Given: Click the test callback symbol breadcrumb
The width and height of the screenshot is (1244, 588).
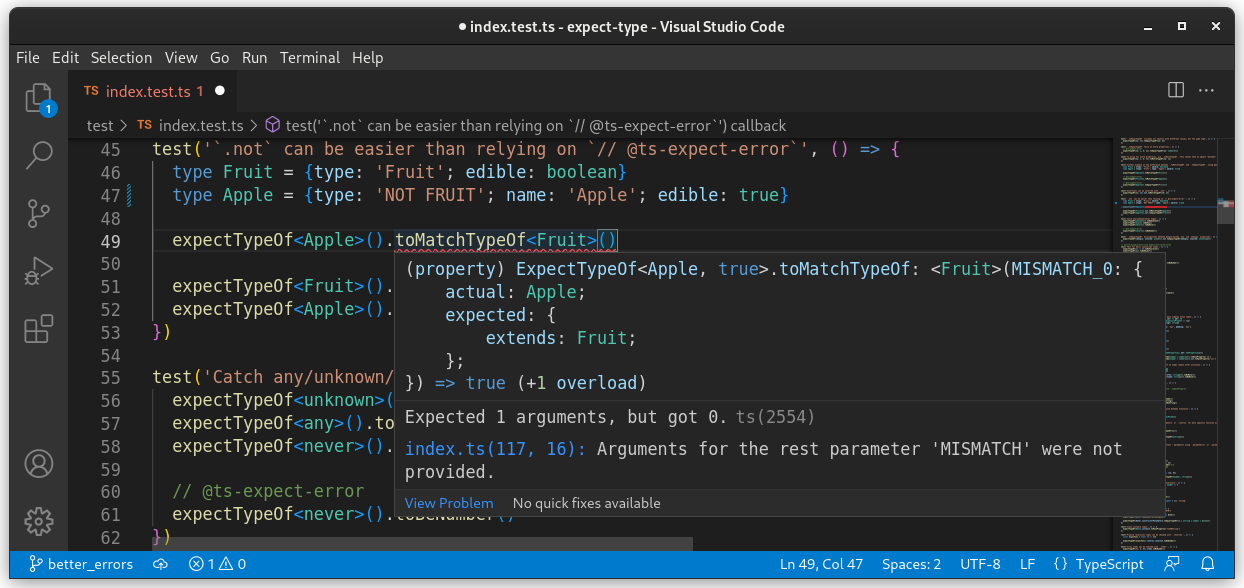Looking at the screenshot, I should (526, 126).
